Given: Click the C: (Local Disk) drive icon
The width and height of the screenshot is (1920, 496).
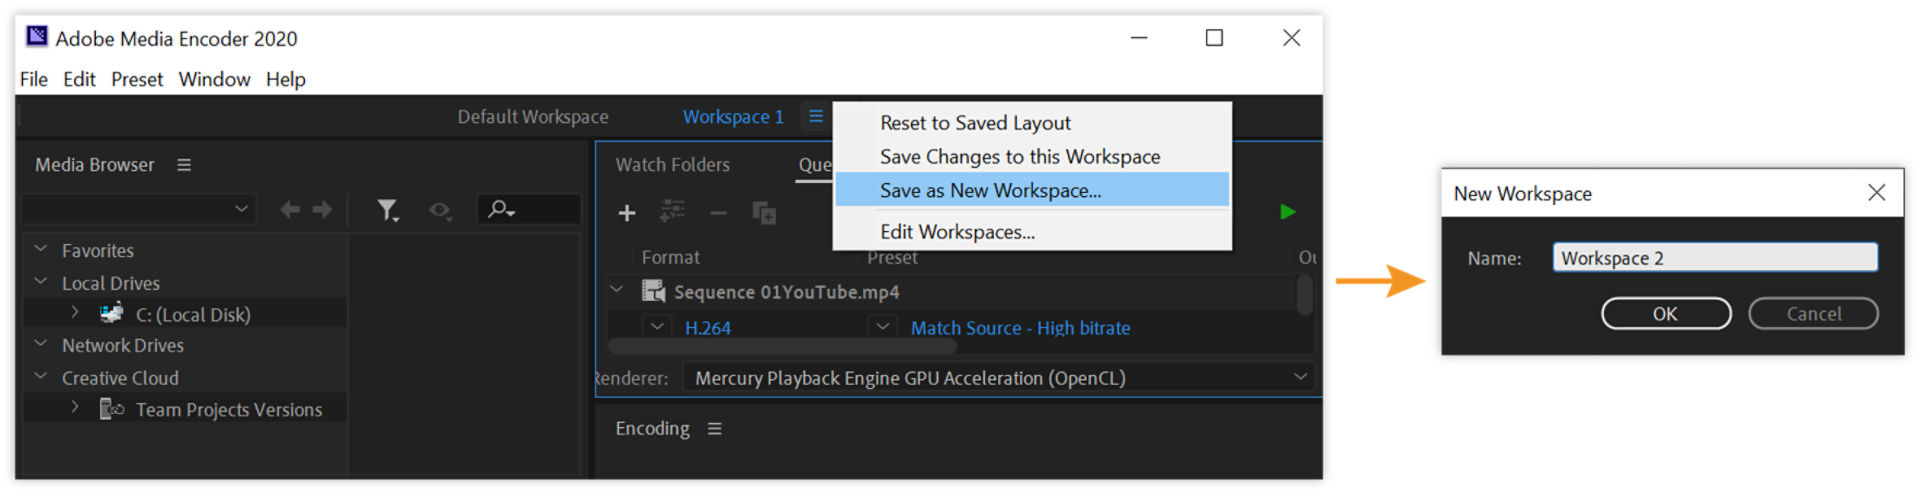Looking at the screenshot, I should [111, 314].
